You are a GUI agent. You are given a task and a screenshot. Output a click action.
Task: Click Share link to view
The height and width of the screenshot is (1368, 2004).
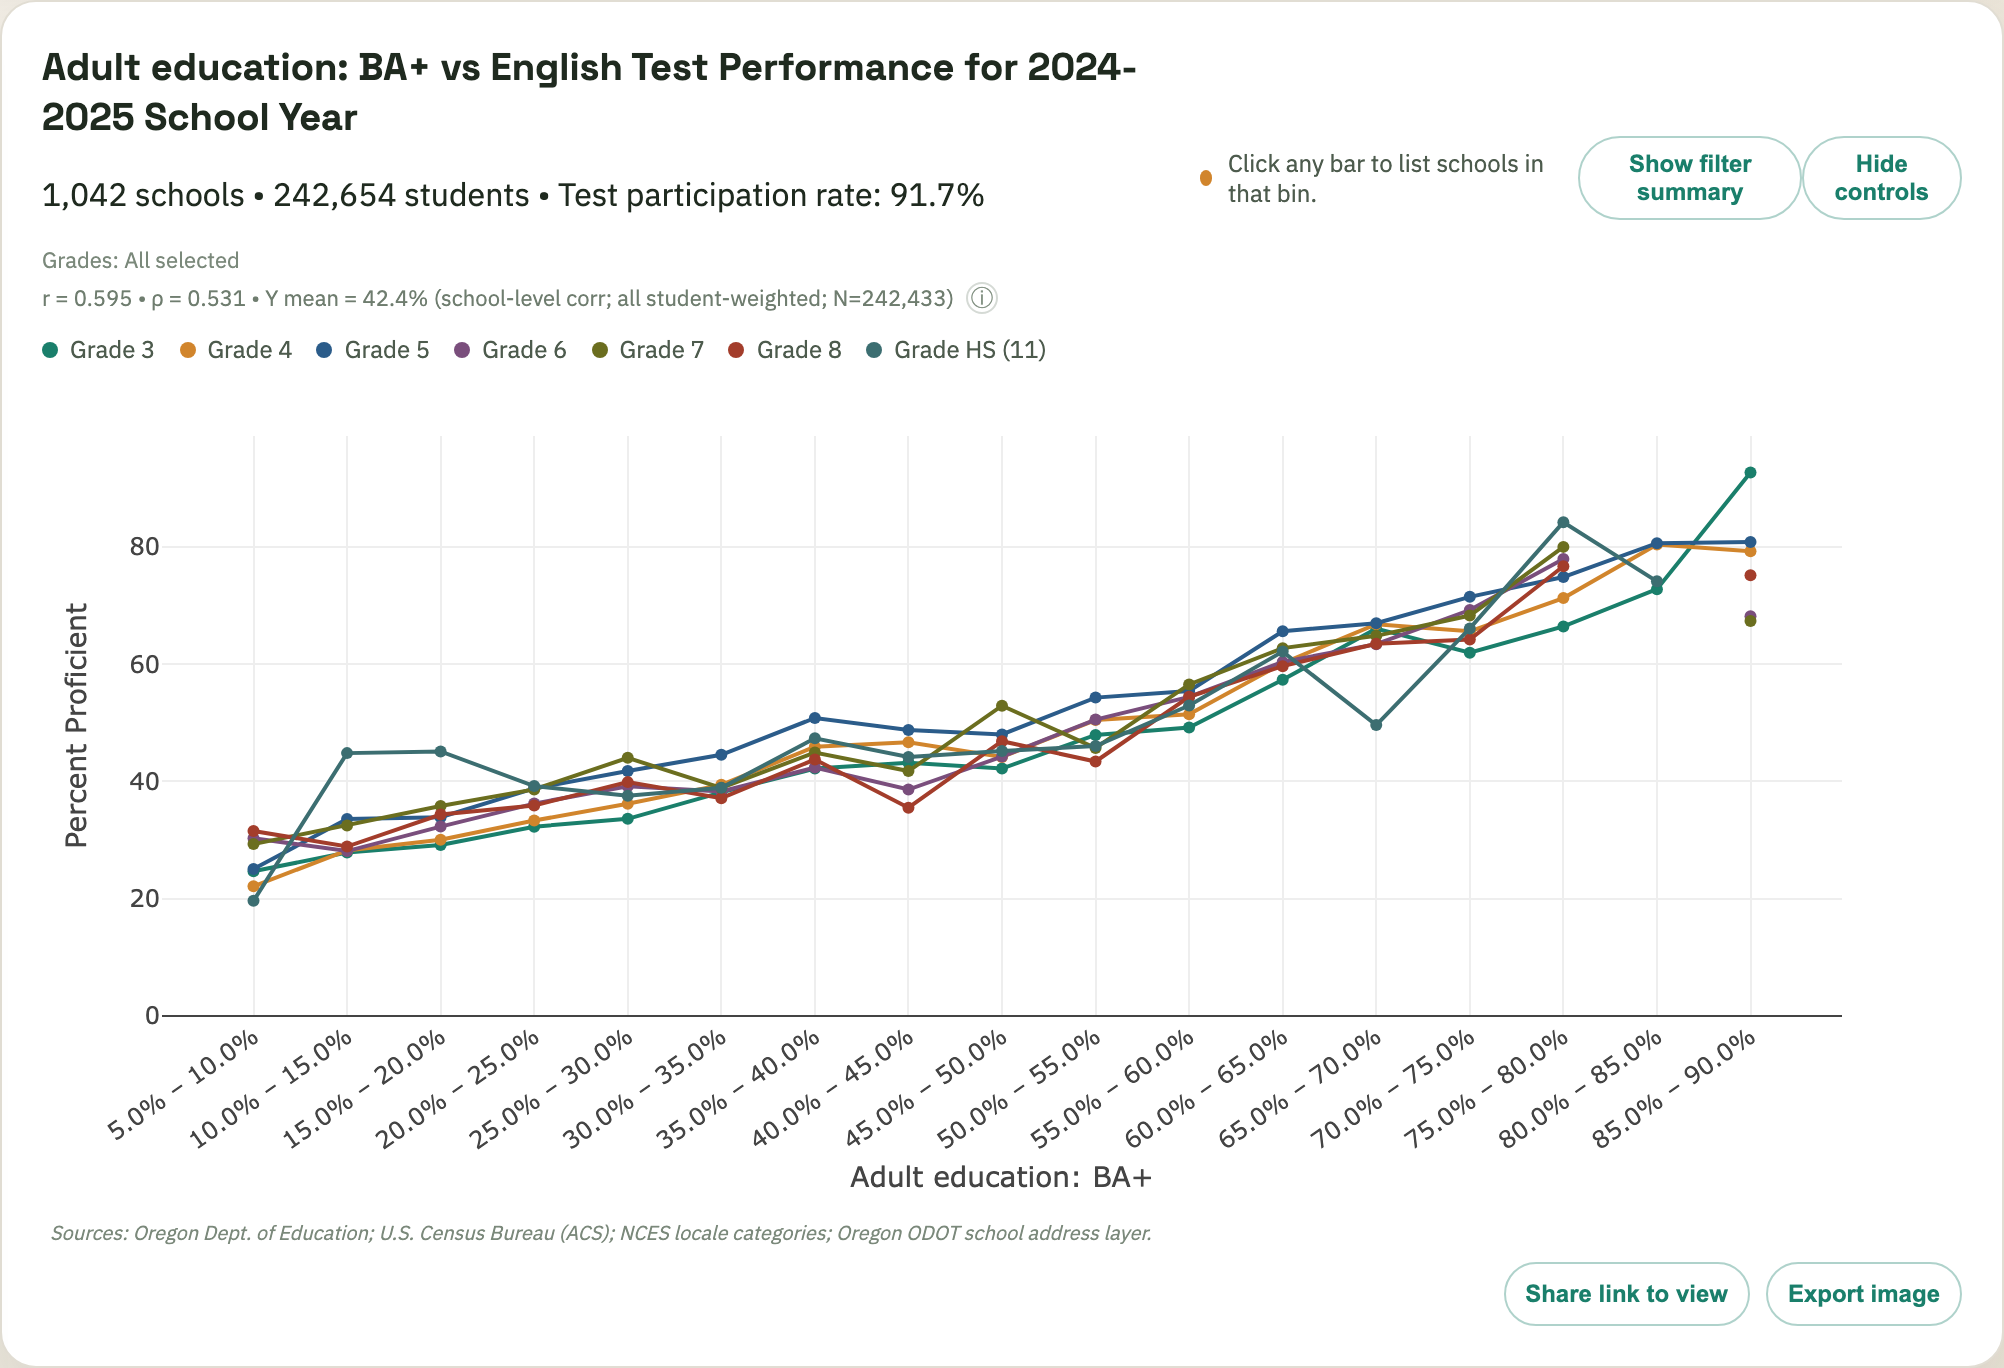(1626, 1293)
